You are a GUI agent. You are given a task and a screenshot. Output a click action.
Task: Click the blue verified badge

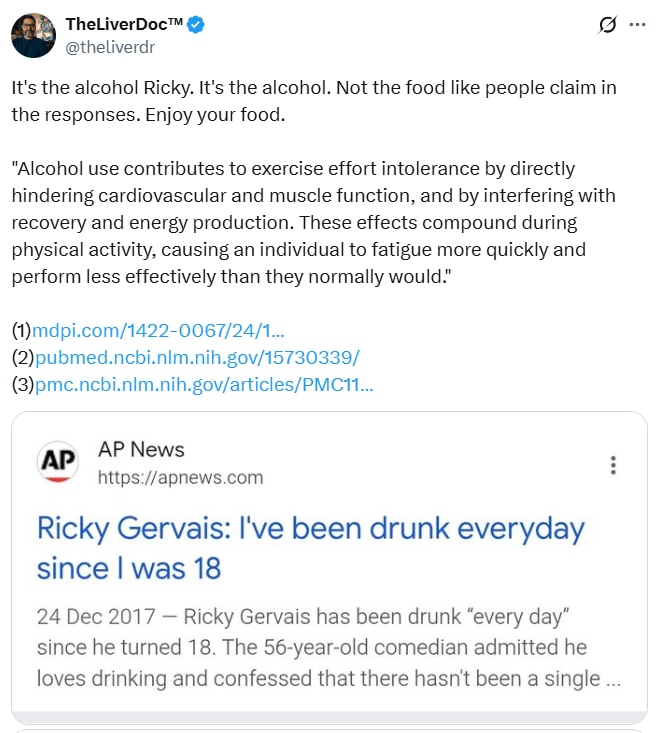(197, 25)
